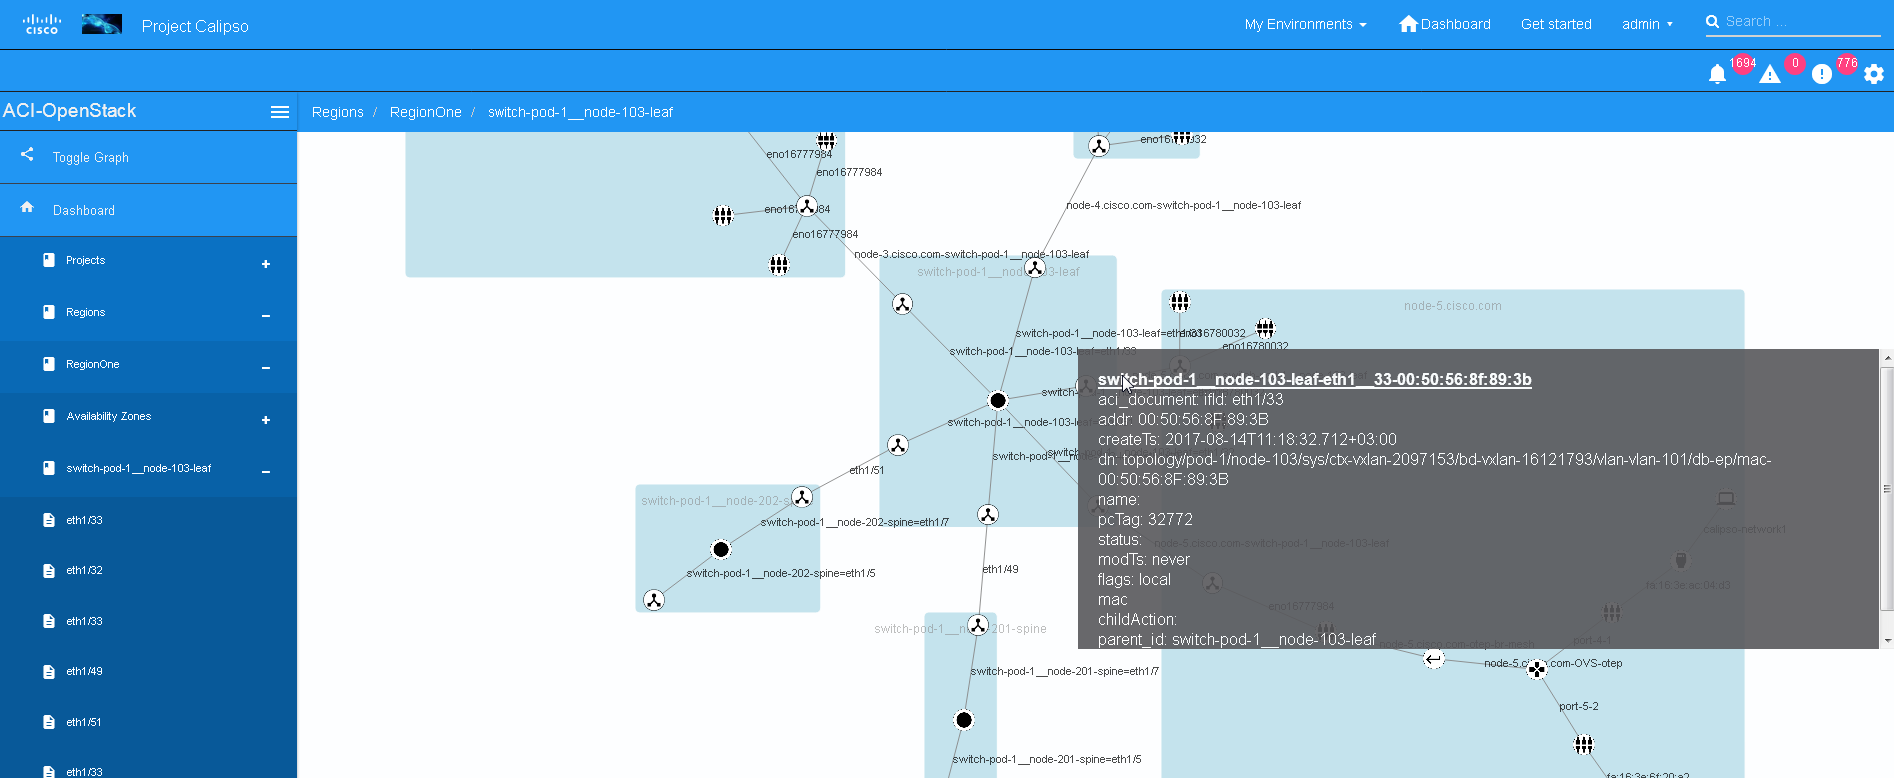Select the central black node of node-103-leaf
This screenshot has height=778, width=1894.
(x=998, y=400)
